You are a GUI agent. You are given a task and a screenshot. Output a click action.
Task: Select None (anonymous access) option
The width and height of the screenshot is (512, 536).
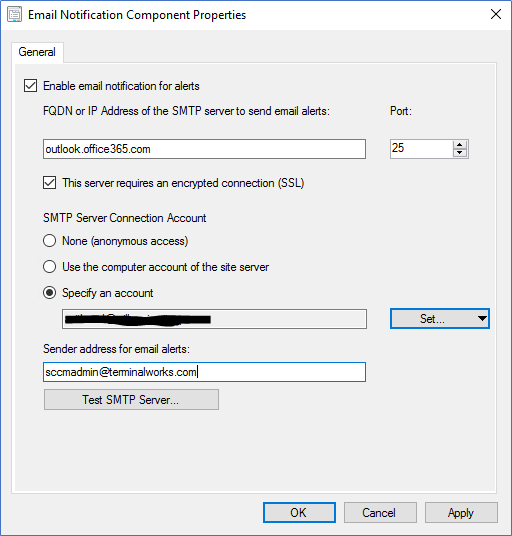click(50, 241)
